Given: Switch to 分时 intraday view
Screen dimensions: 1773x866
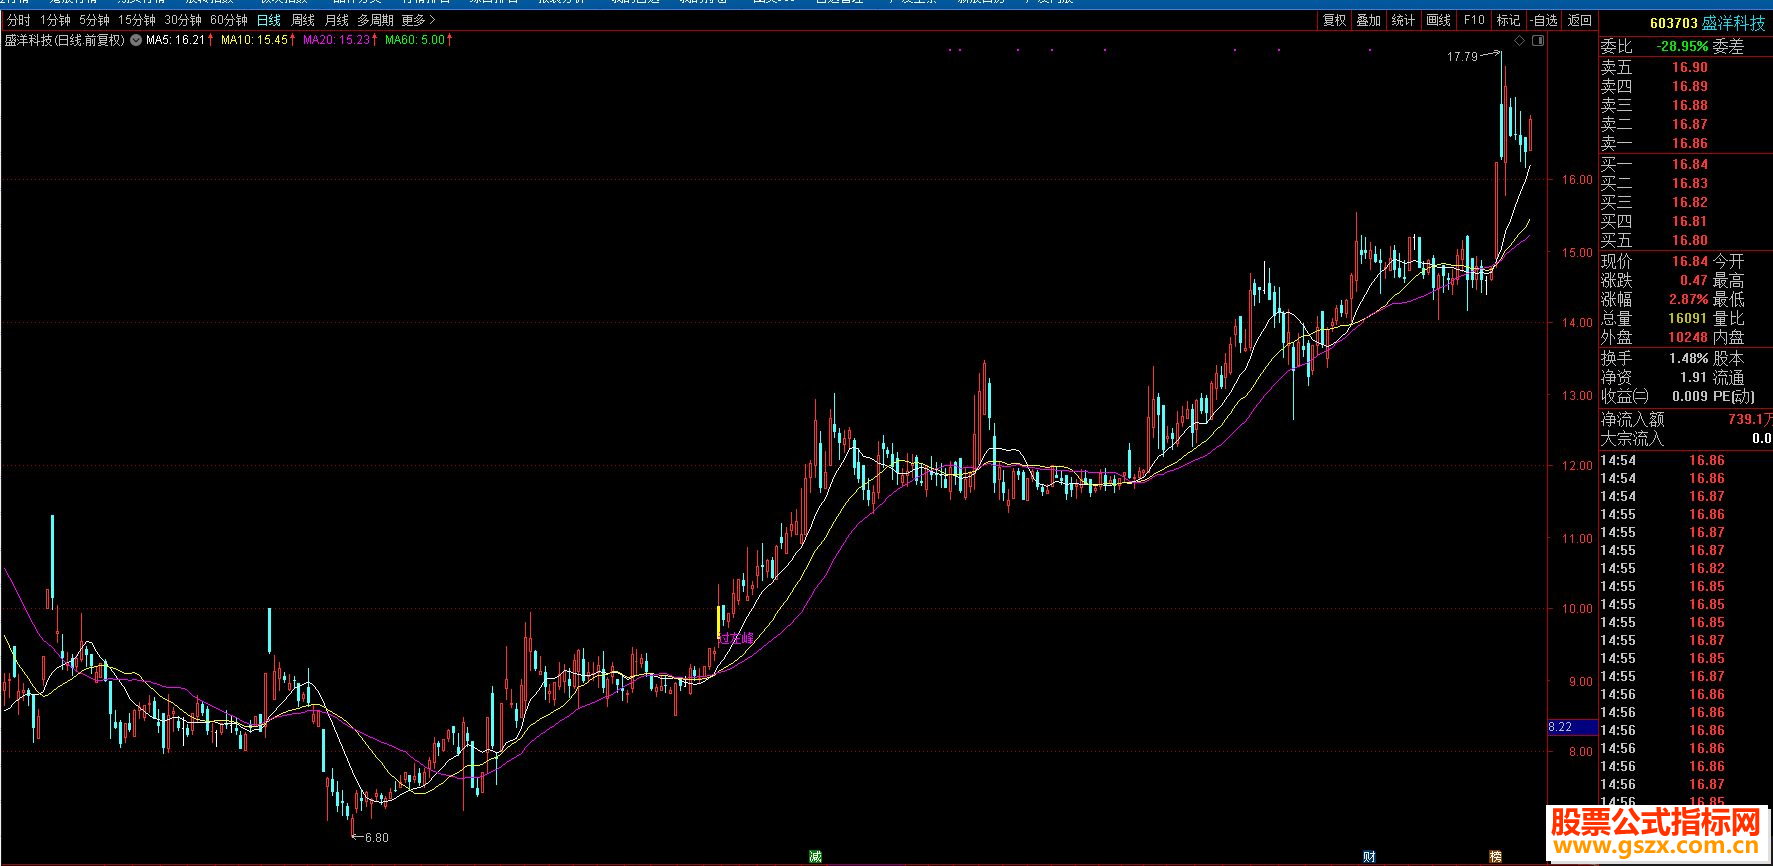Looking at the screenshot, I should [19, 20].
